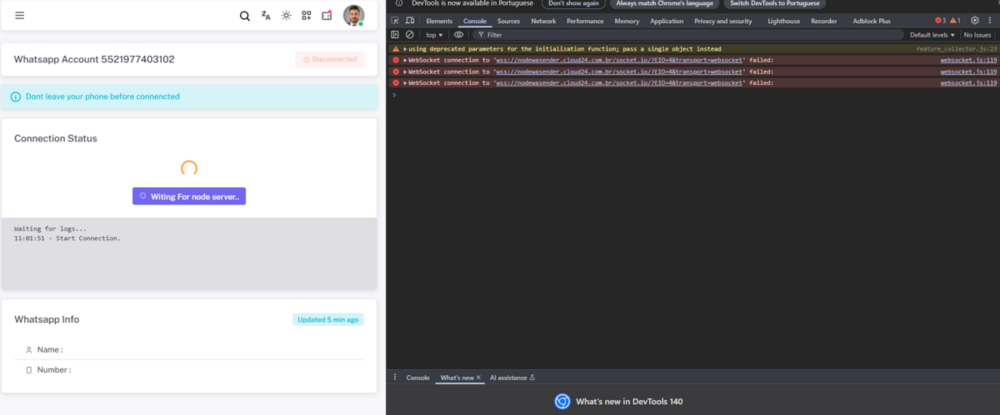The height and width of the screenshot is (415, 1000).
Task: Clear console with the circle-slash icon
Action: point(410,34)
